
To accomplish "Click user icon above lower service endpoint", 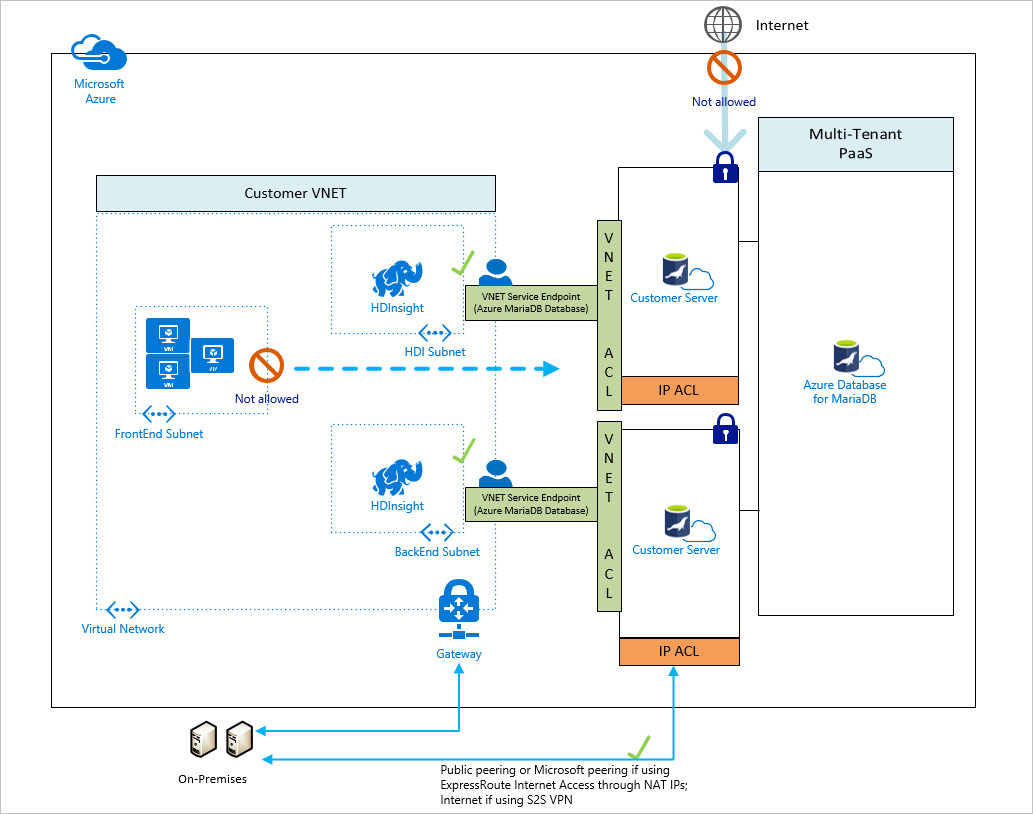I will click(x=495, y=474).
